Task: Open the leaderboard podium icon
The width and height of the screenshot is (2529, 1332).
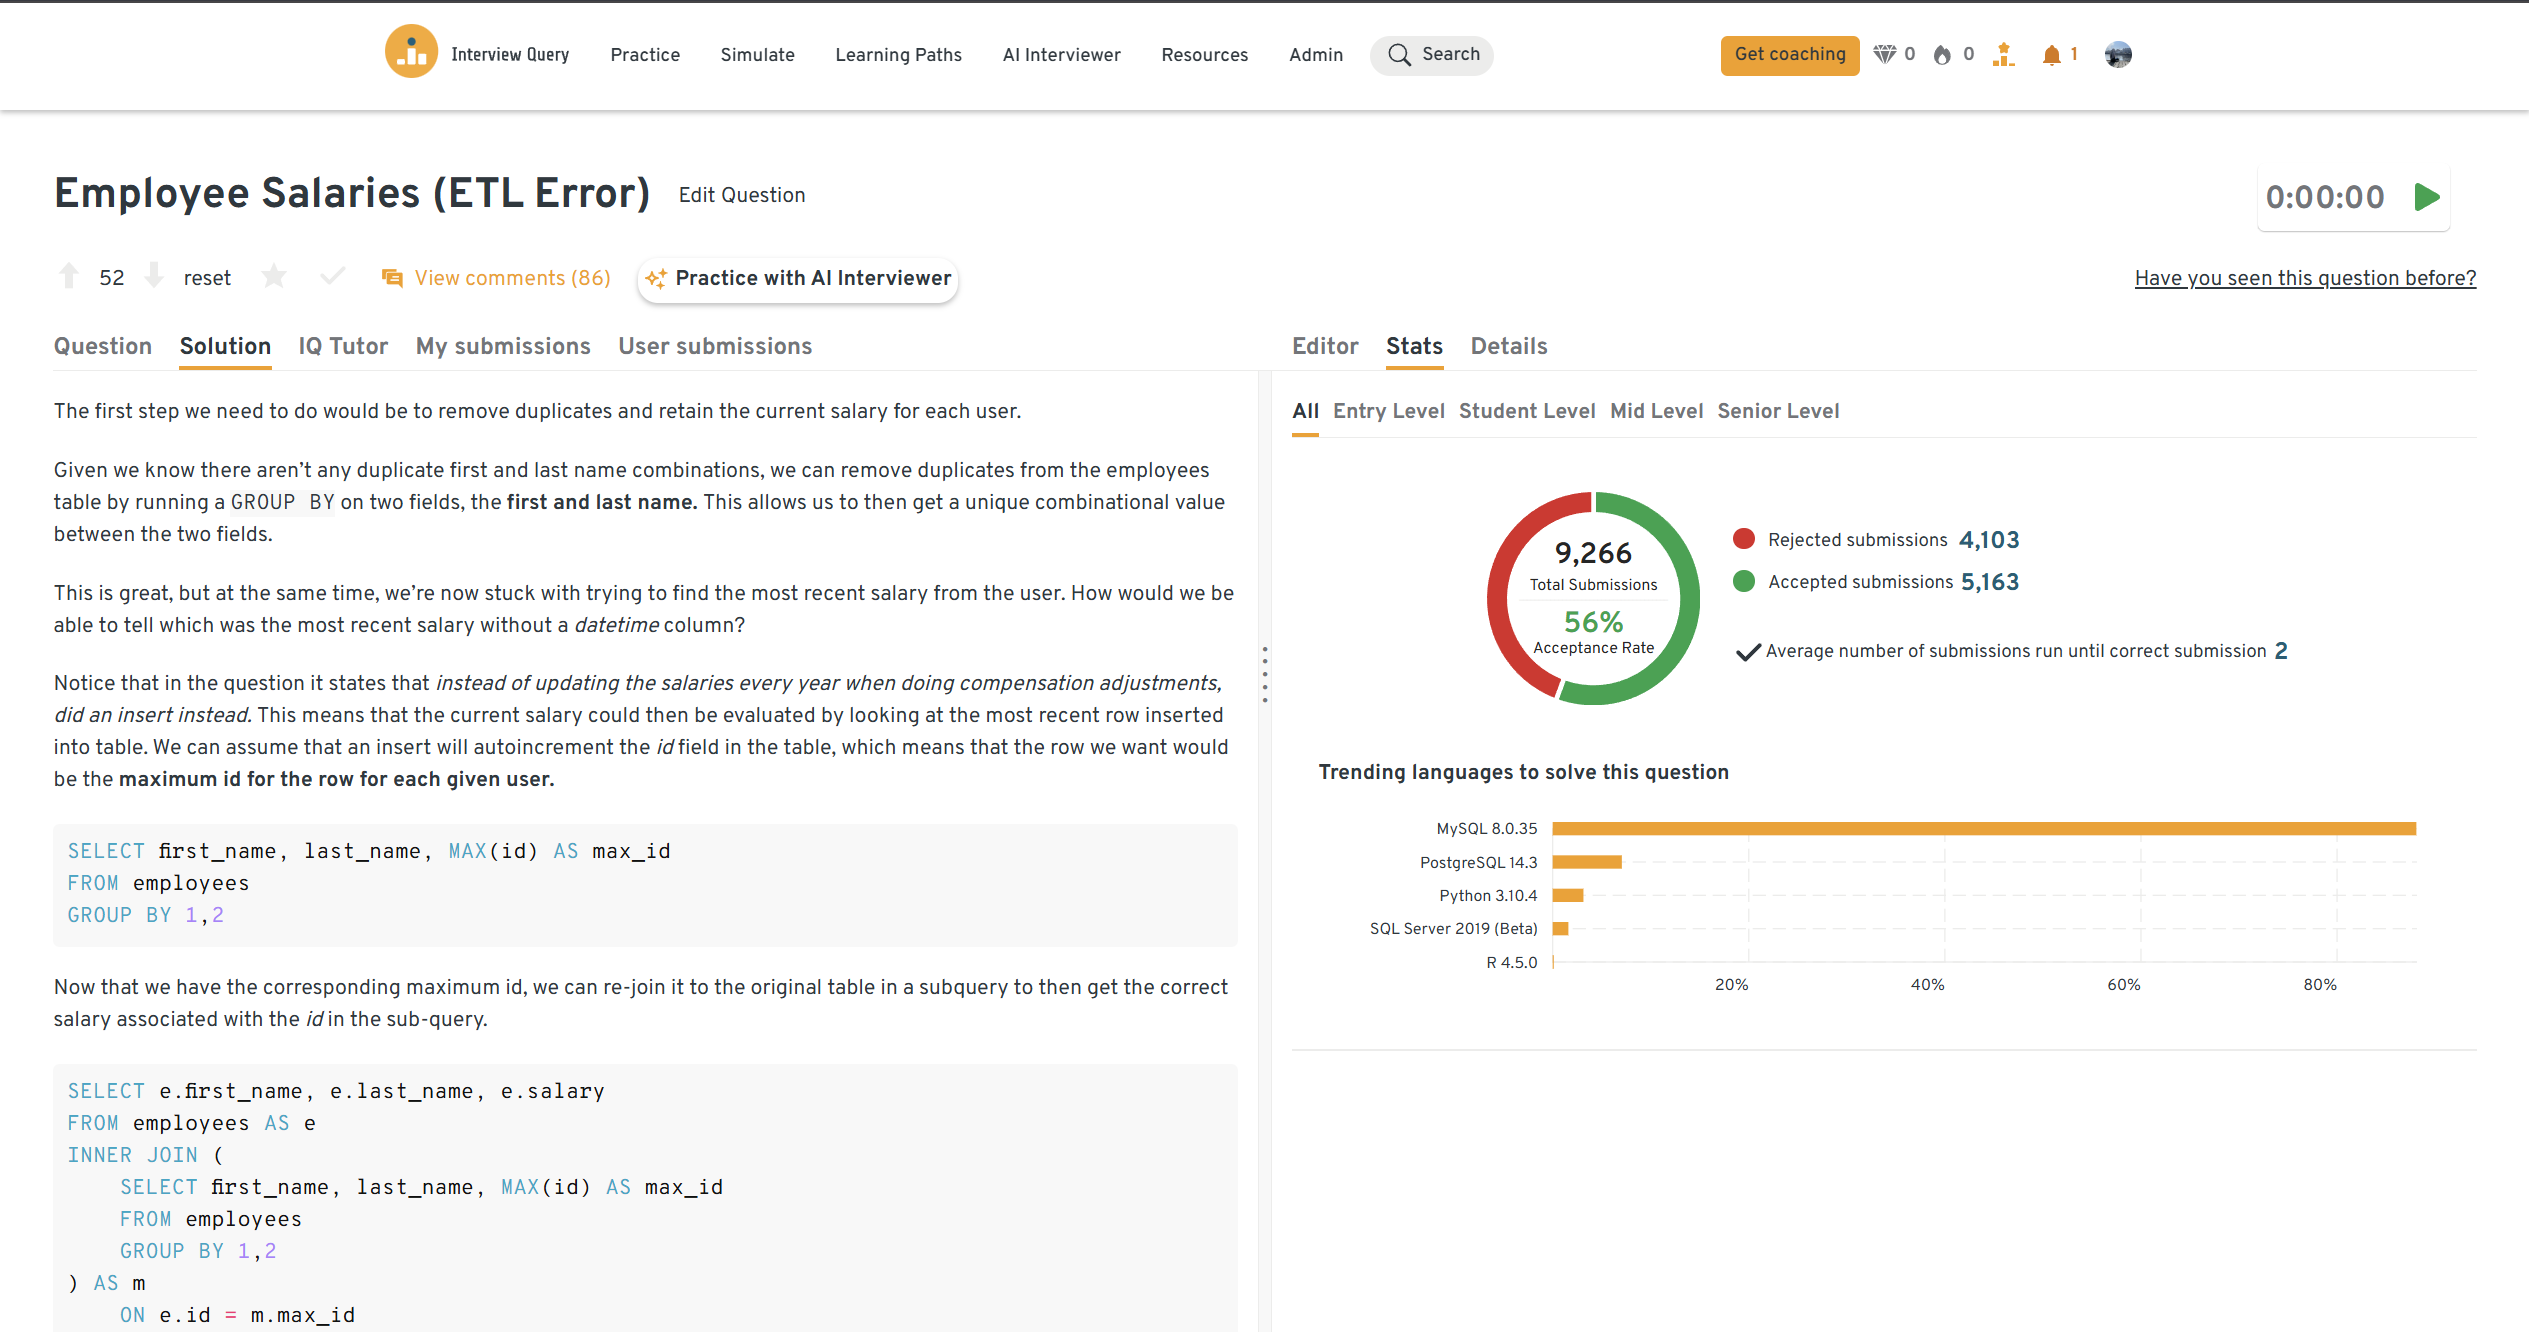Action: pyautogui.click(x=2003, y=55)
